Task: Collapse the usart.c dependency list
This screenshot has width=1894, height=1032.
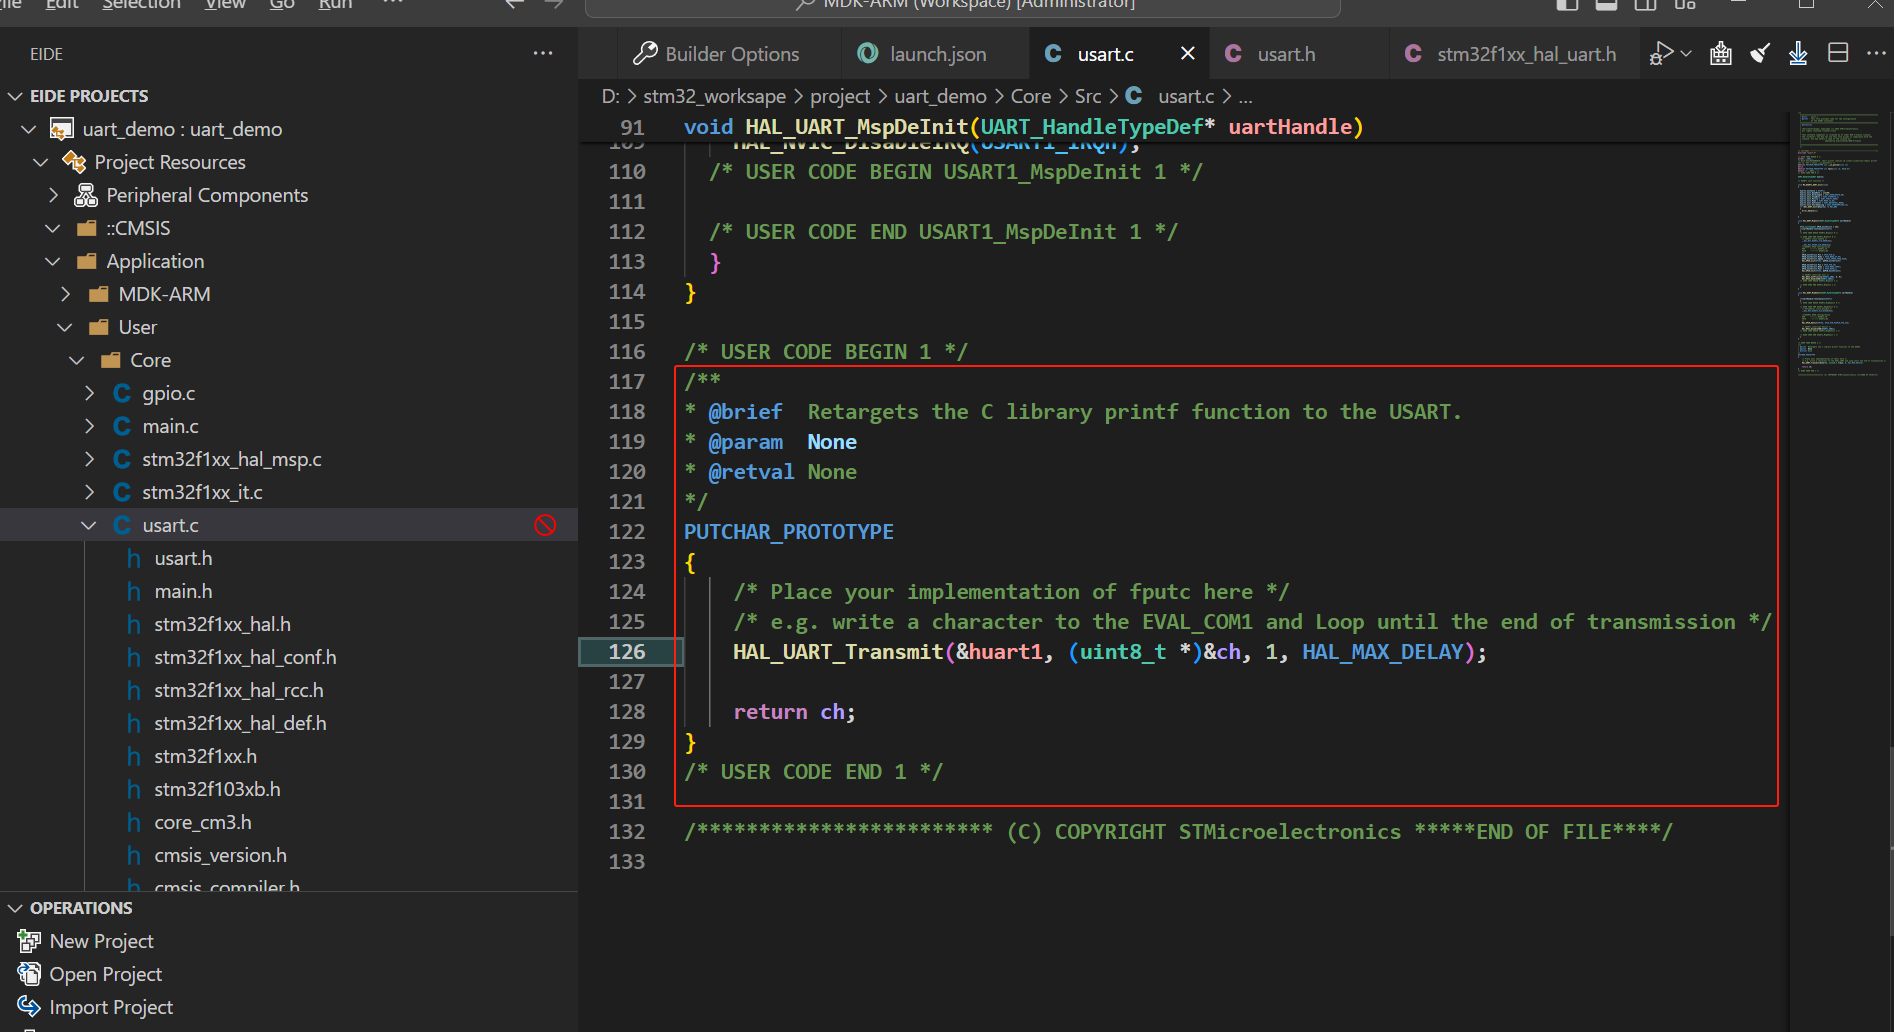Action: click(89, 525)
